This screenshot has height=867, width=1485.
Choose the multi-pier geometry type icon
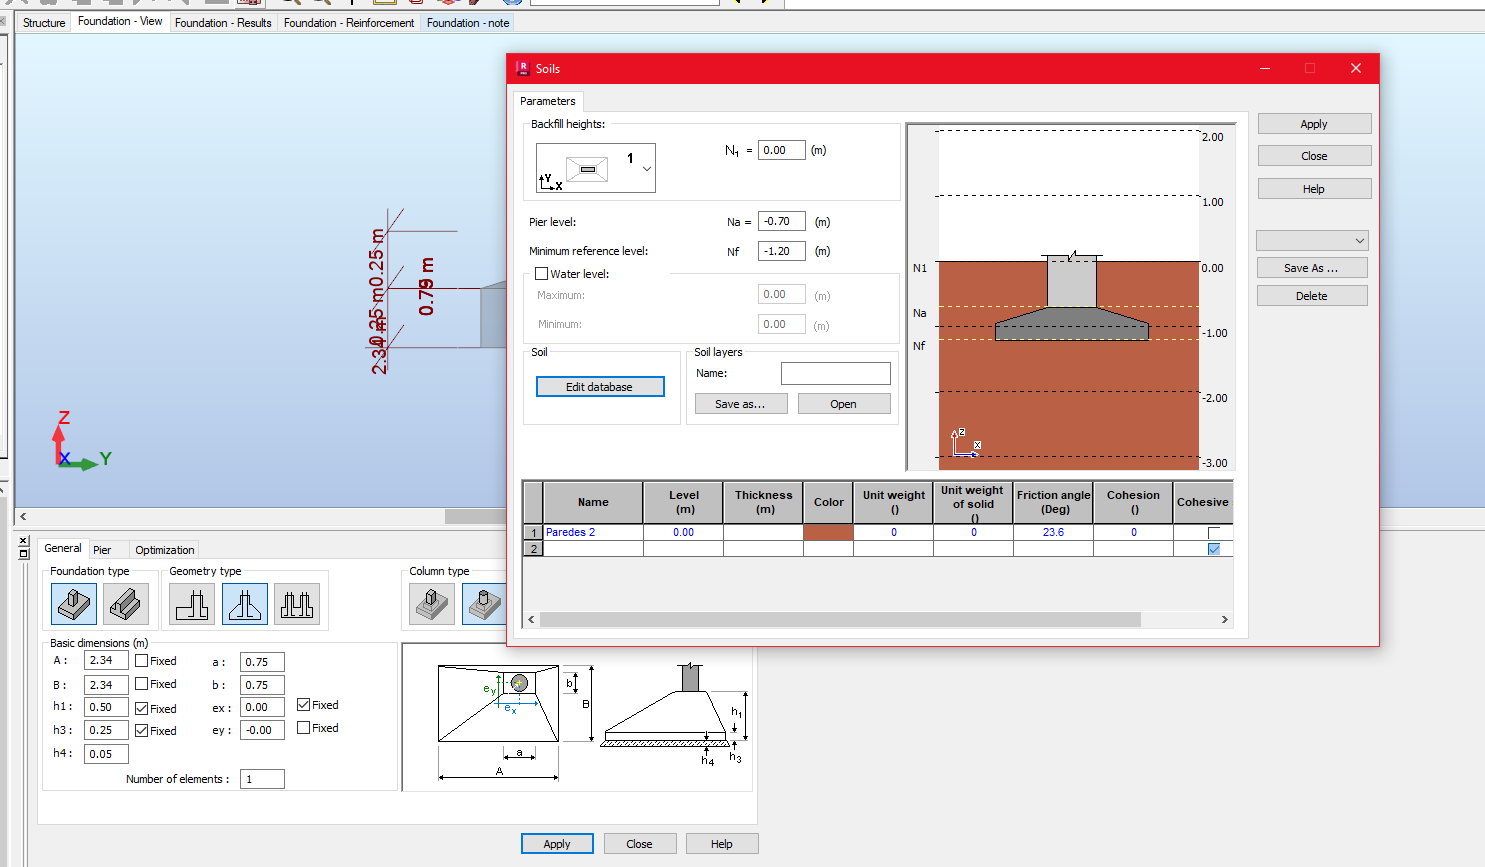[297, 604]
